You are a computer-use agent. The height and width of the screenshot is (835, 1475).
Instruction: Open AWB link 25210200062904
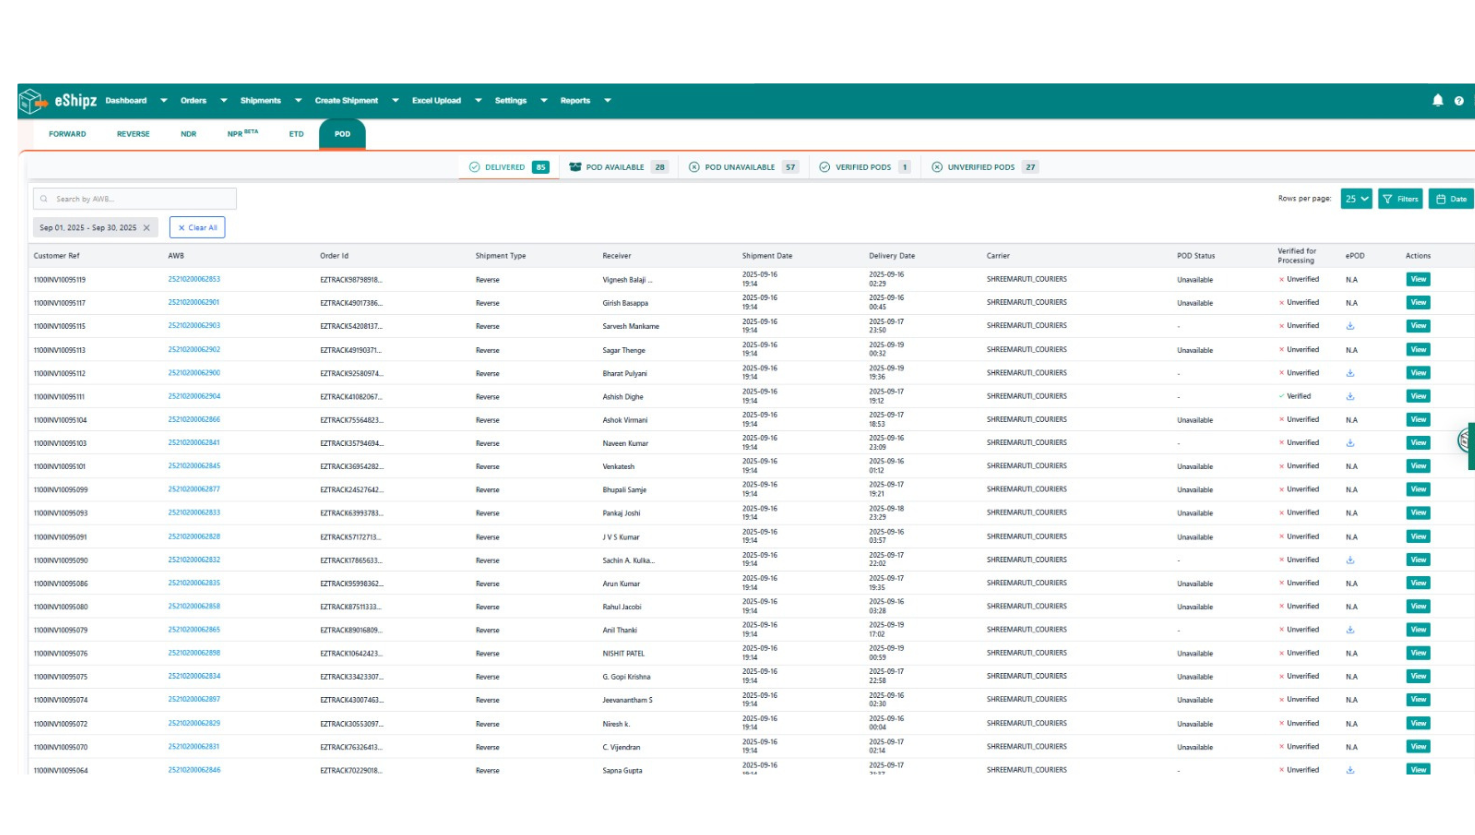[194, 396]
